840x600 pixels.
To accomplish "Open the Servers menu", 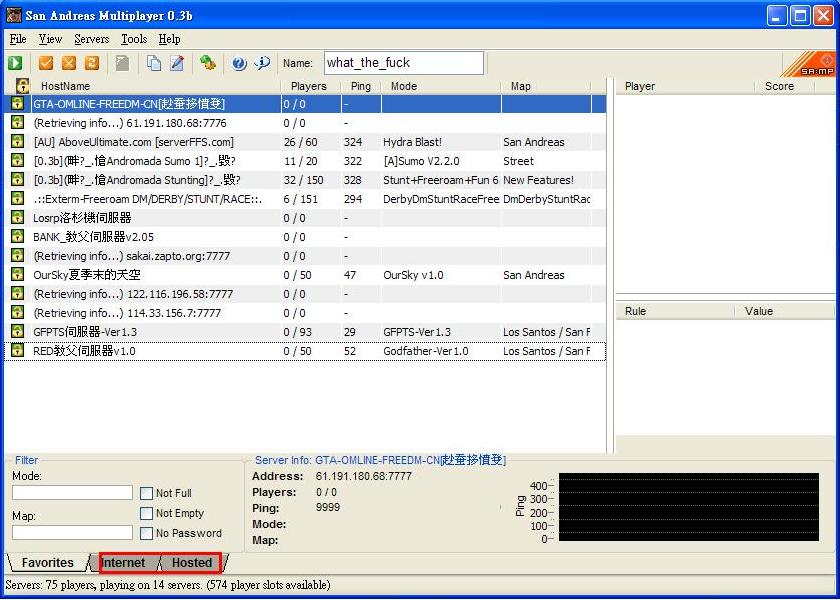I will [91, 39].
